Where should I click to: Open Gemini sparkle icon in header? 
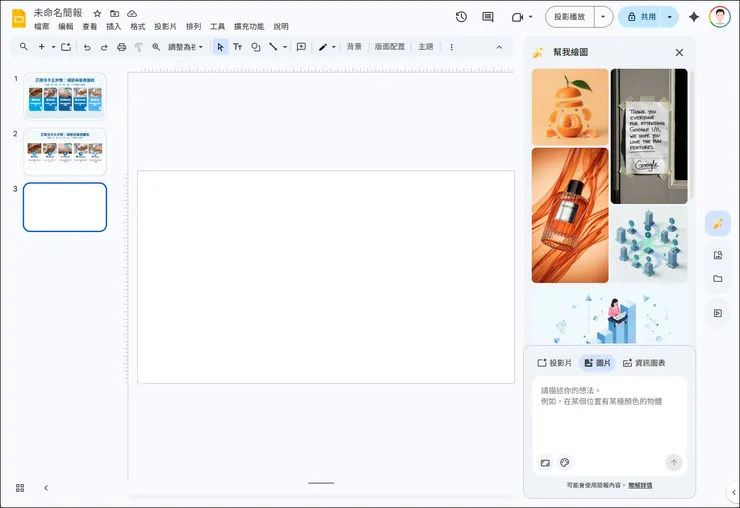(694, 17)
